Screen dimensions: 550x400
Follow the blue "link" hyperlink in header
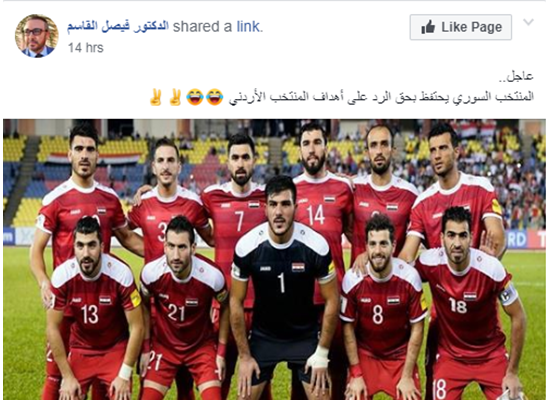249,27
